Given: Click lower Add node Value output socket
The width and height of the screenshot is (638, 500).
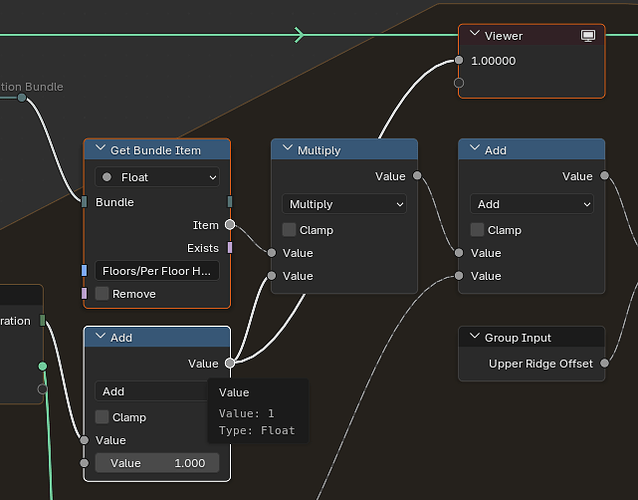Looking at the screenshot, I should pyautogui.click(x=230, y=363).
